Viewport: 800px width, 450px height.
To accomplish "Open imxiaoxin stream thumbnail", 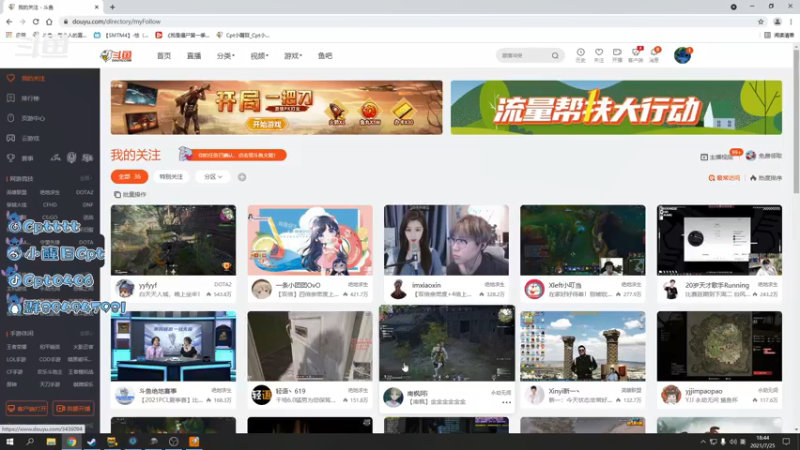I will [x=446, y=240].
